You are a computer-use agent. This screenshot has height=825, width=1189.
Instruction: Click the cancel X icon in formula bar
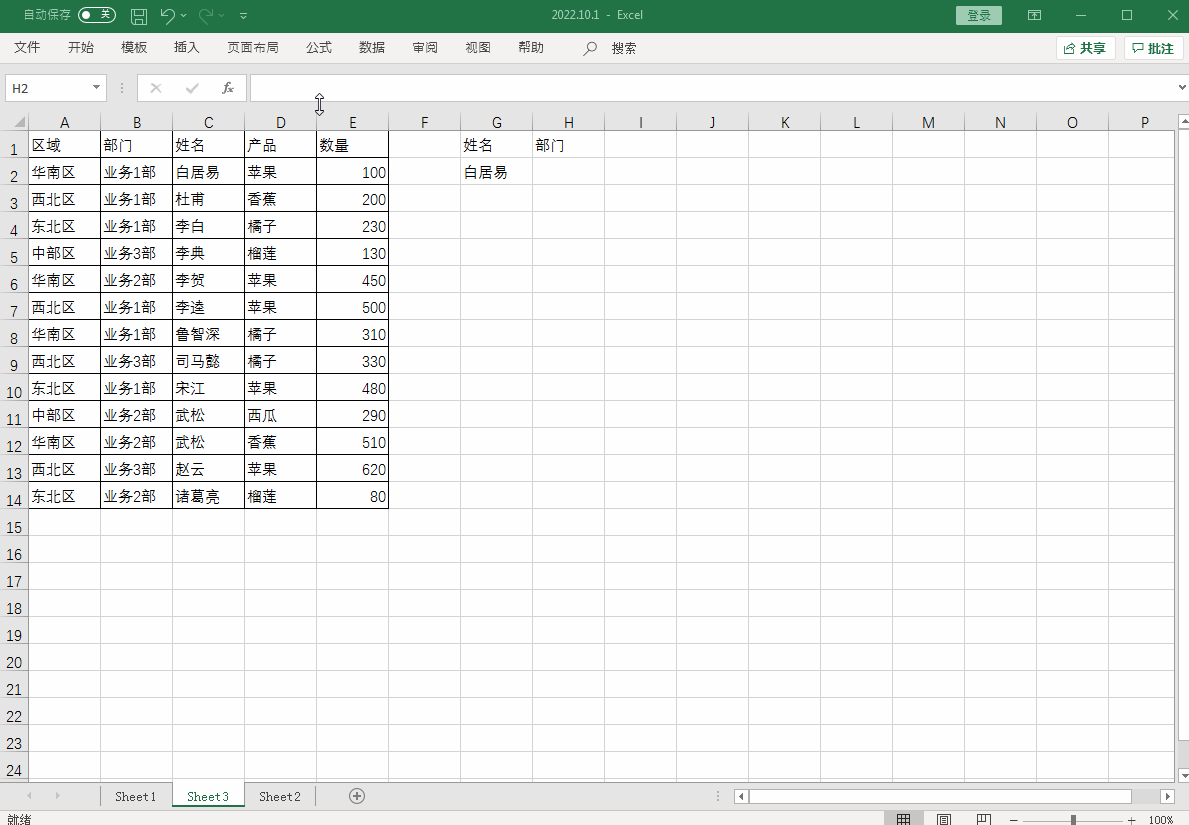[x=155, y=88]
